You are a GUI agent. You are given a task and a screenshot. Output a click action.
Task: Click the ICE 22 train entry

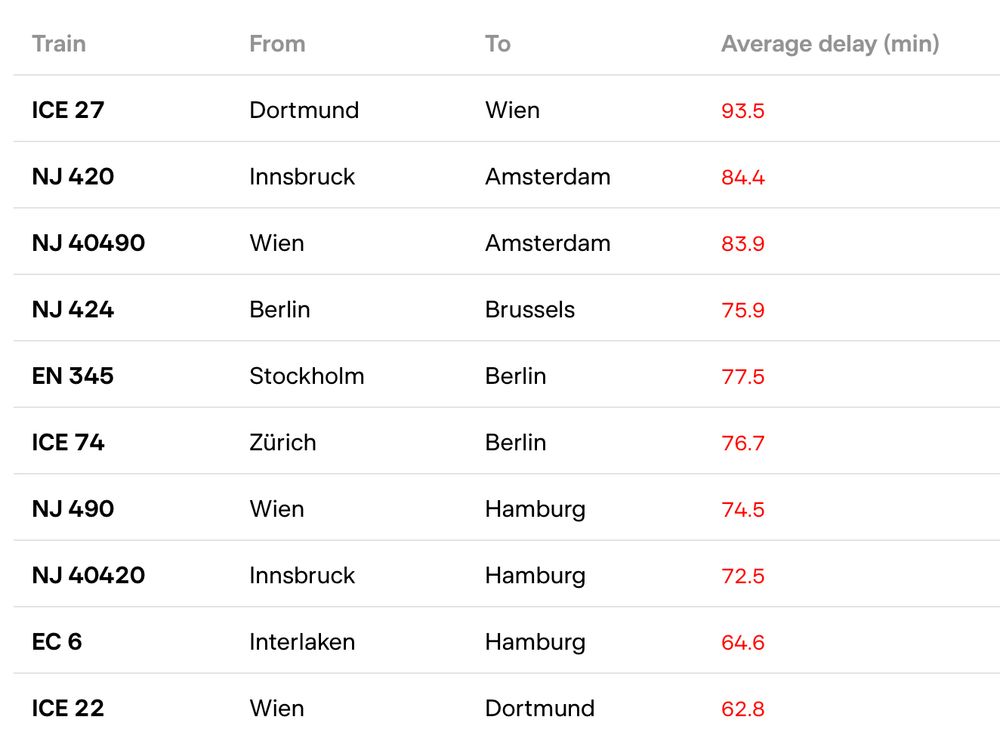tap(68, 708)
